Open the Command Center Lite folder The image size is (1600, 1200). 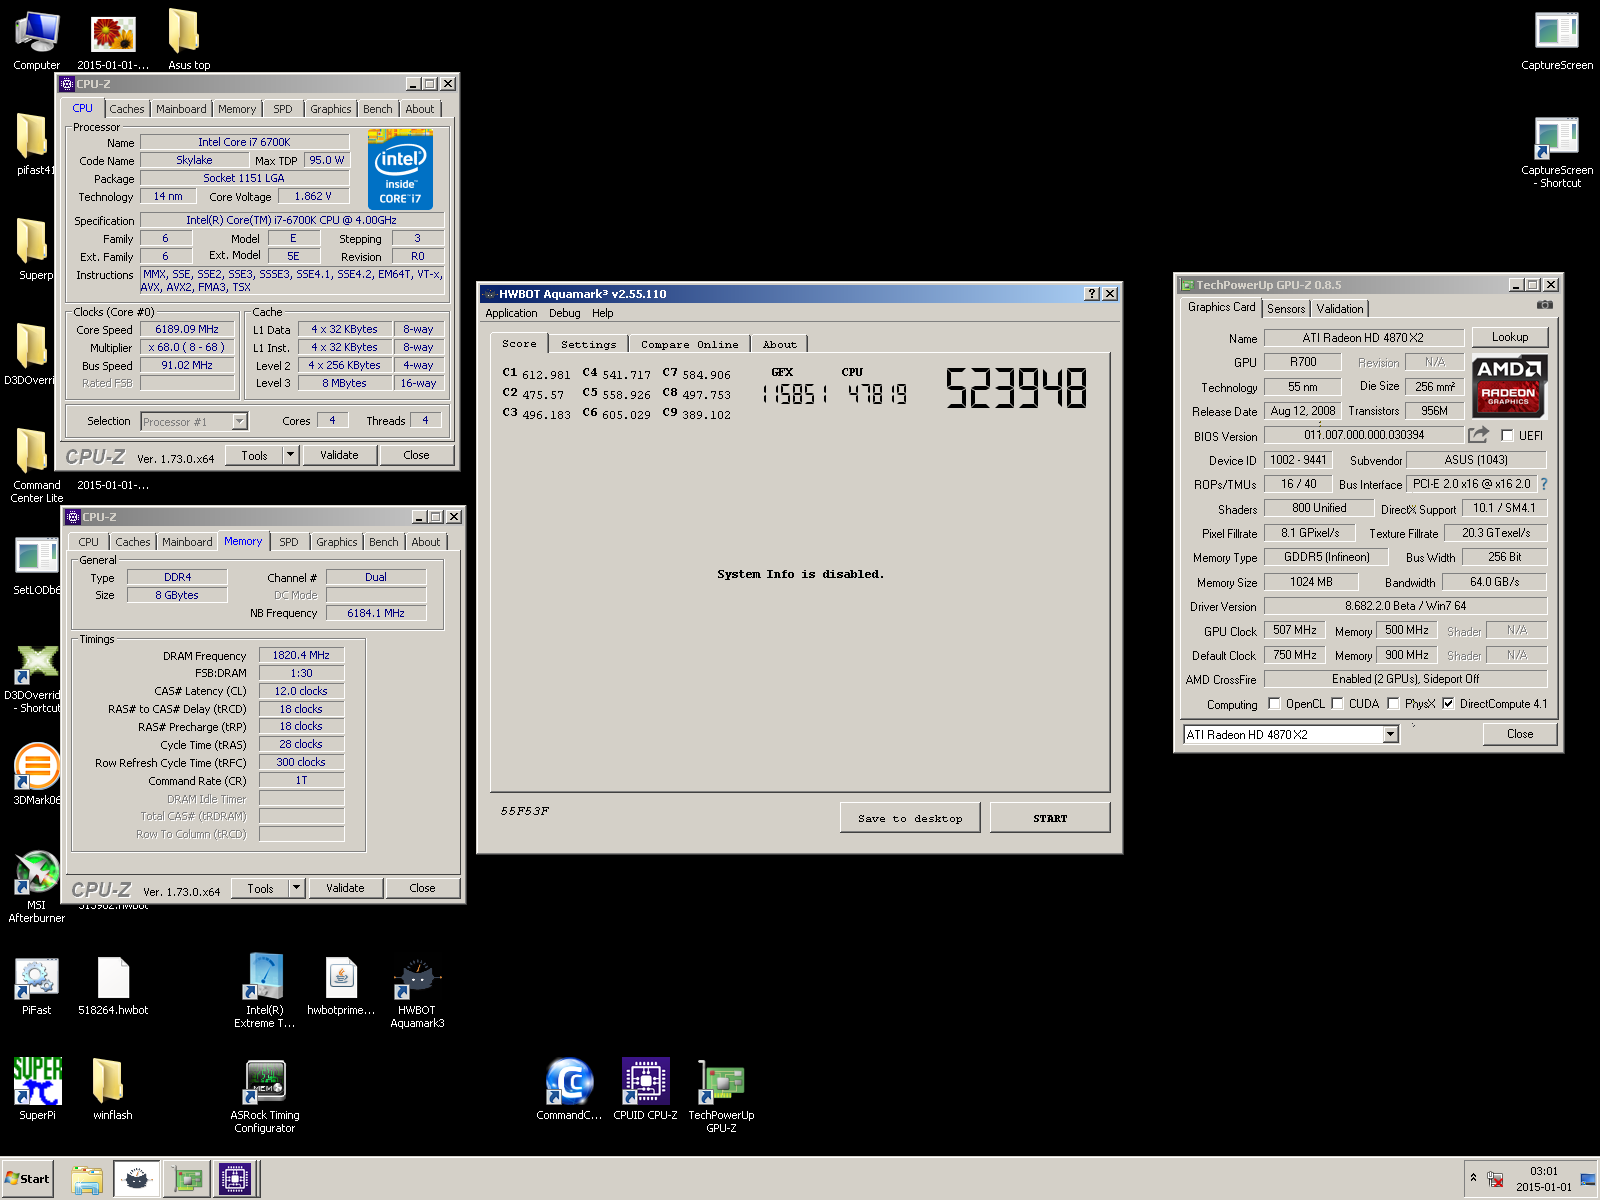click(x=36, y=465)
